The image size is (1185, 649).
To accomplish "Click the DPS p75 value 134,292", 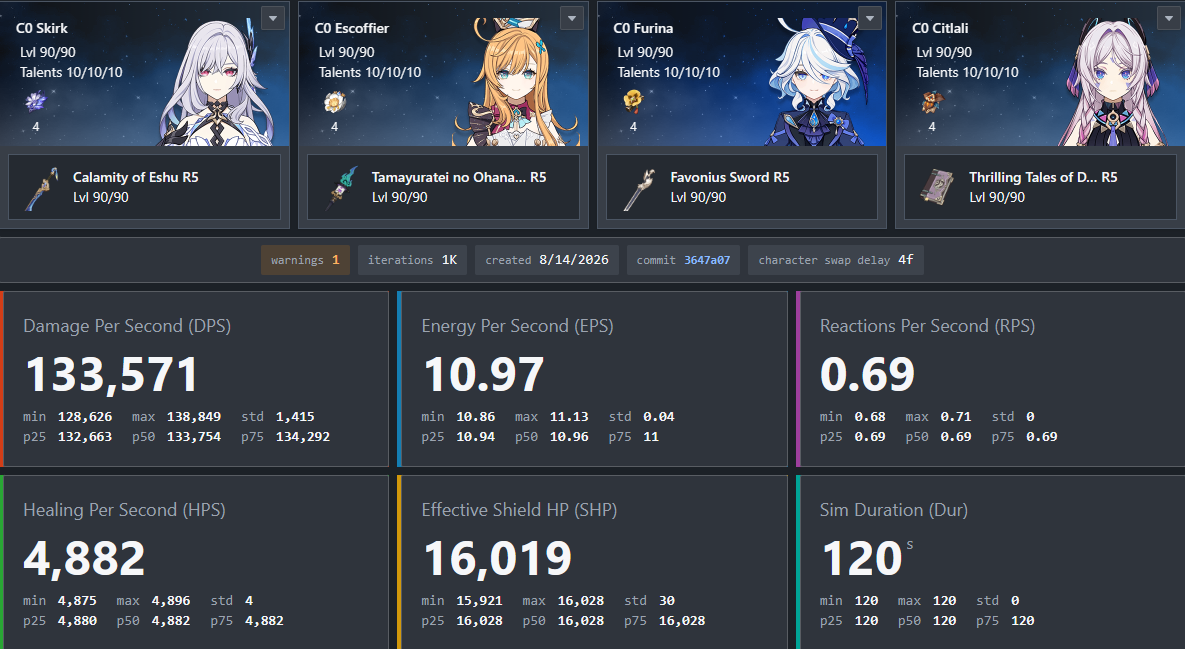I will (x=302, y=437).
